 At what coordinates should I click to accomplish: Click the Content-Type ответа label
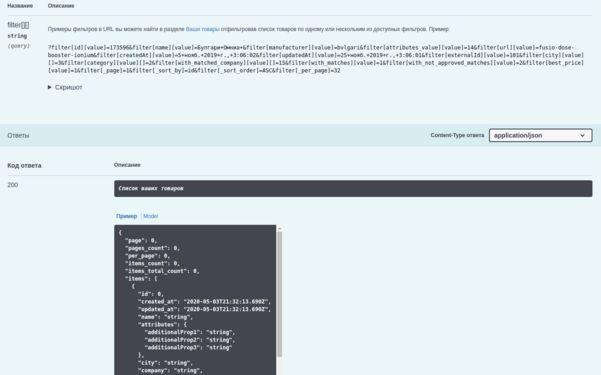click(457, 135)
